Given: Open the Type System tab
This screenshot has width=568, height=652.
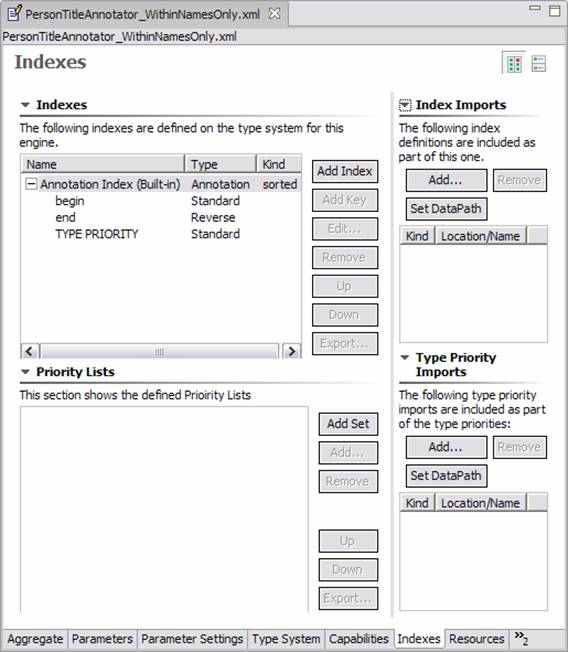Looking at the screenshot, I should (x=286, y=639).
